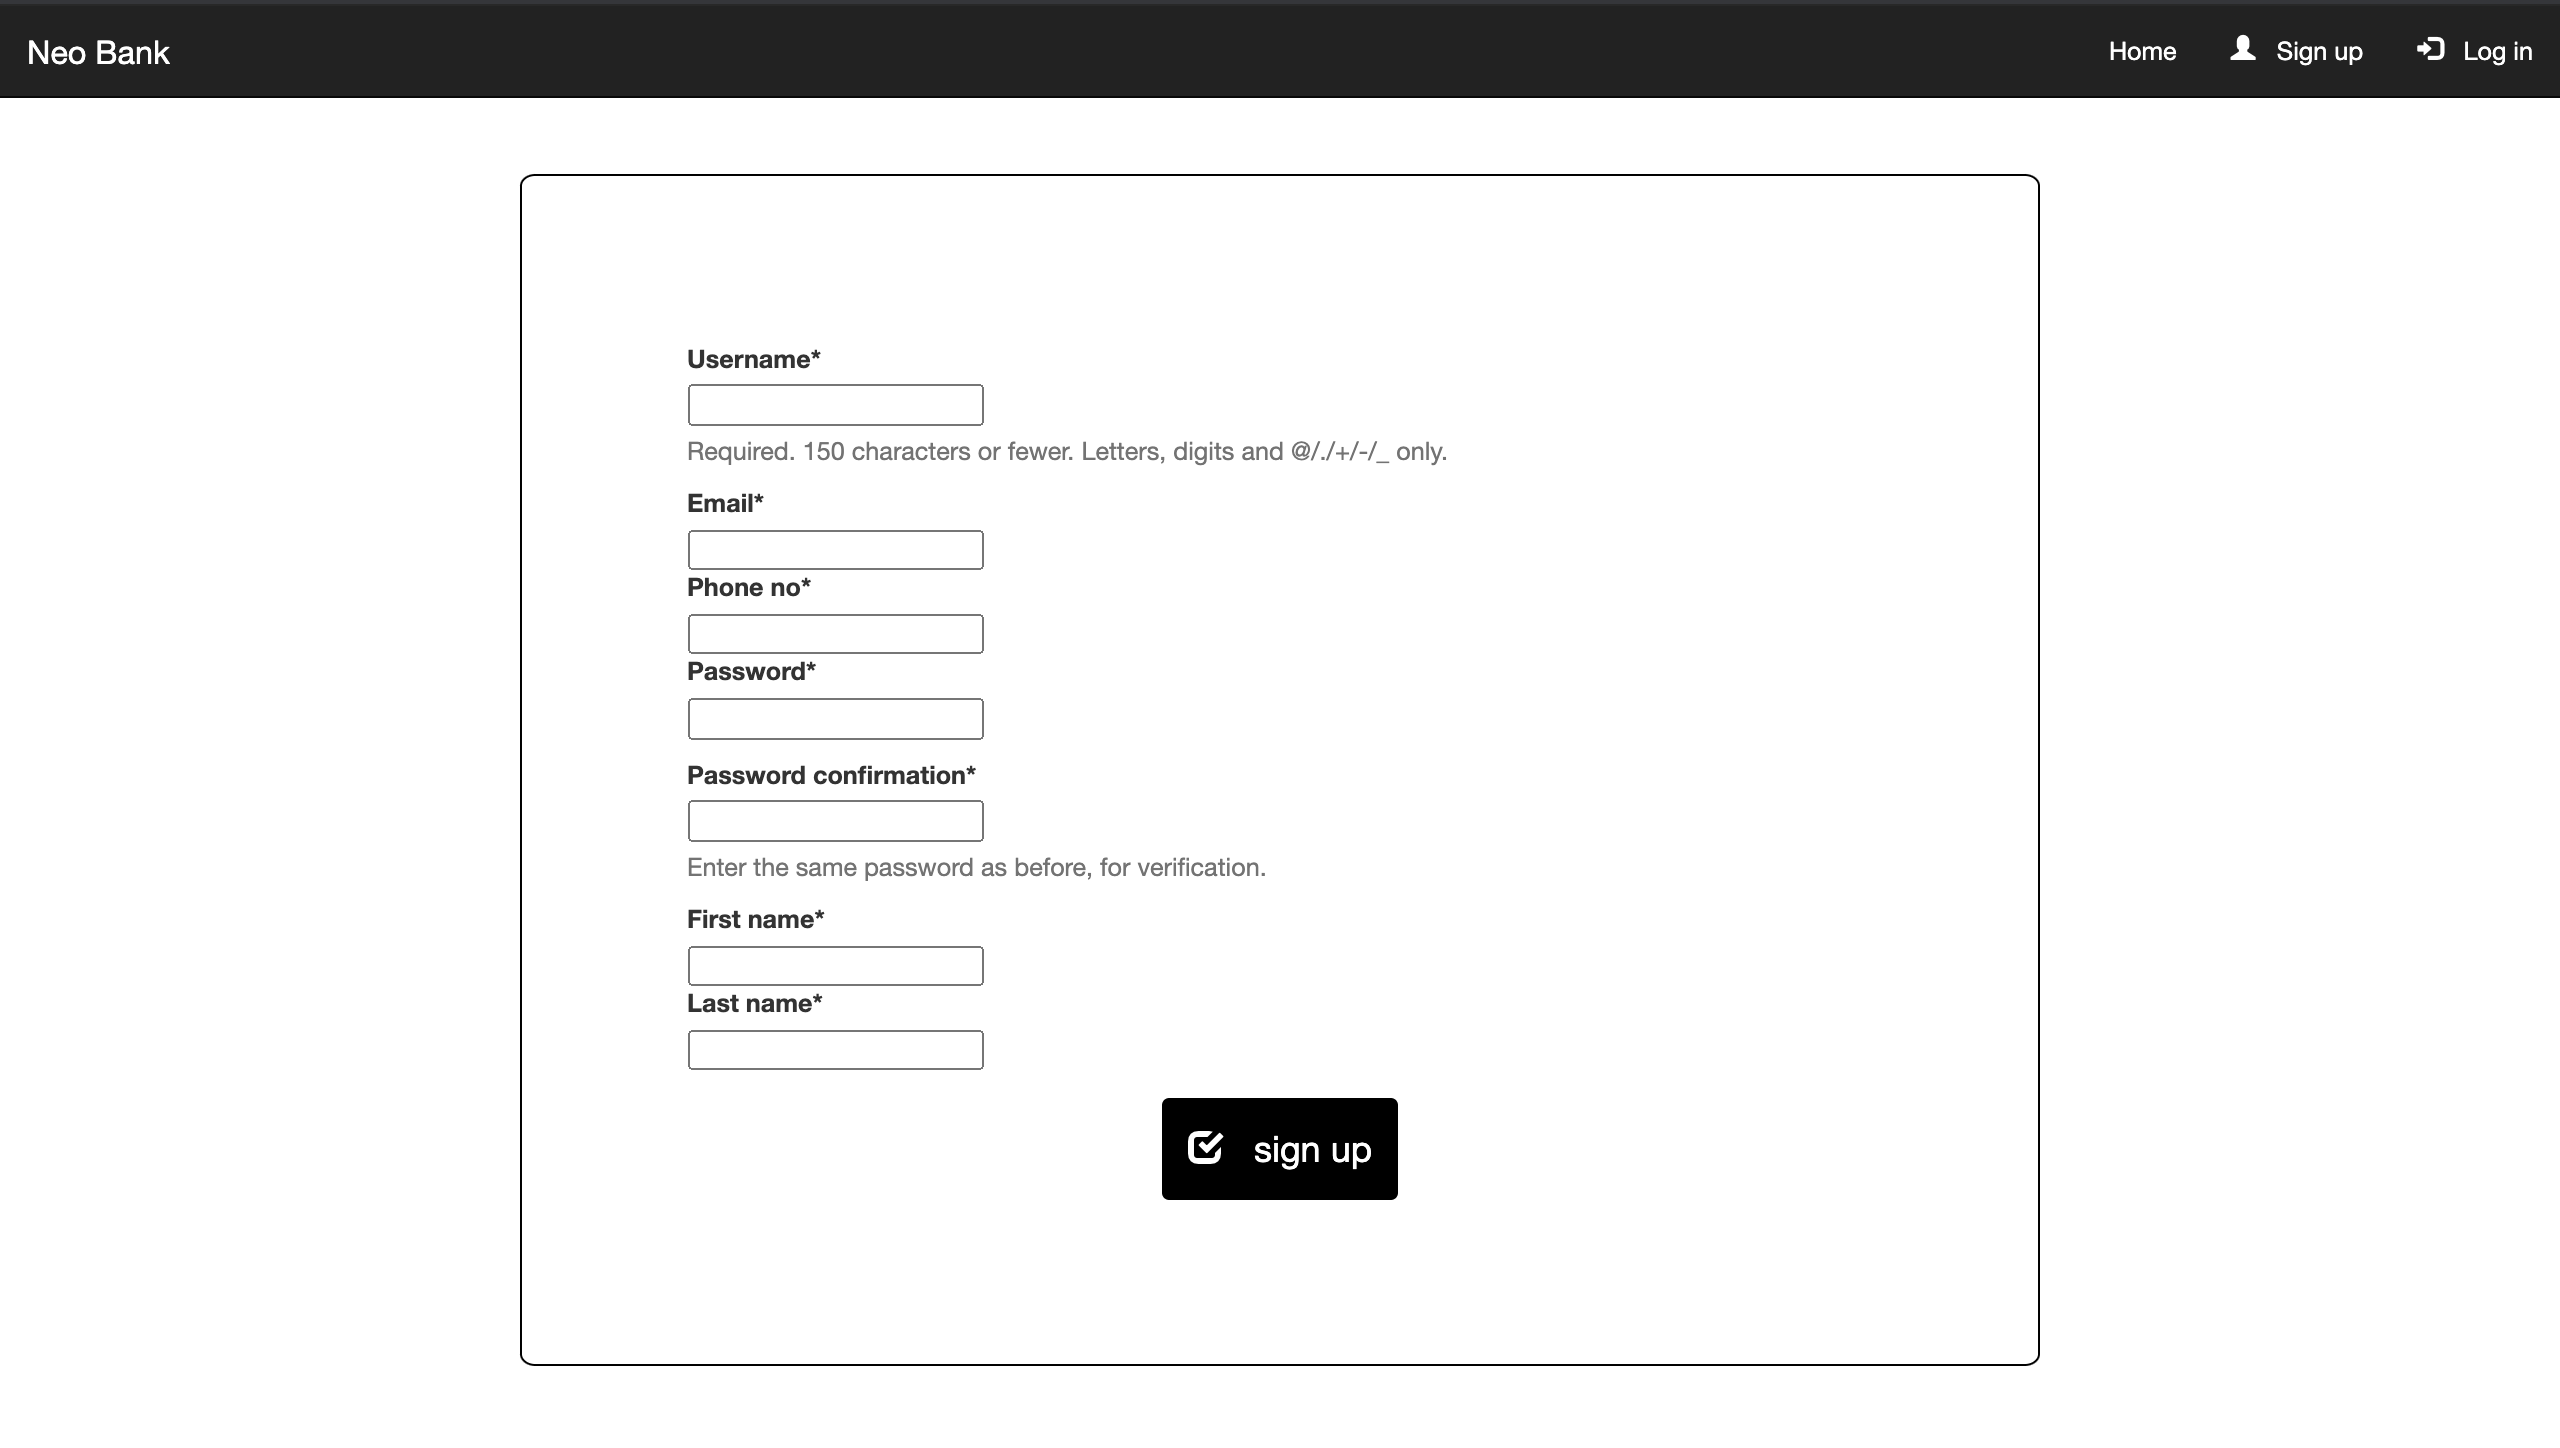Click the Username* field label

click(x=753, y=359)
